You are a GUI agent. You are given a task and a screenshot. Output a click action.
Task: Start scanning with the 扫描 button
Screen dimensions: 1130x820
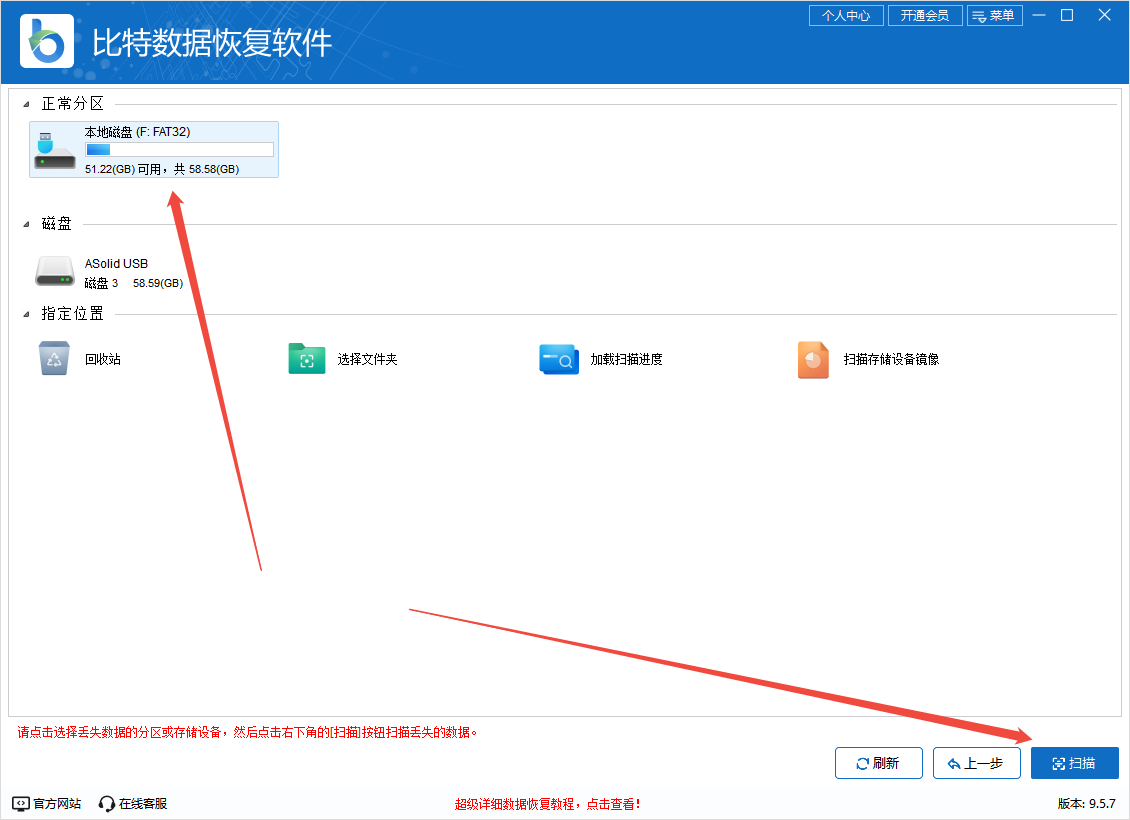[x=1075, y=763]
